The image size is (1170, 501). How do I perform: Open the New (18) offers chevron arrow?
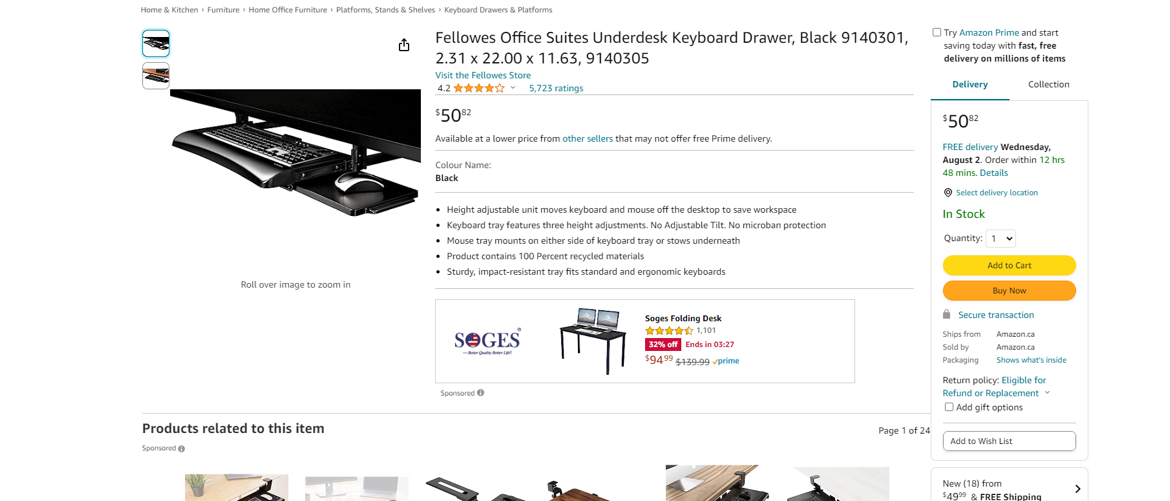(x=1077, y=489)
